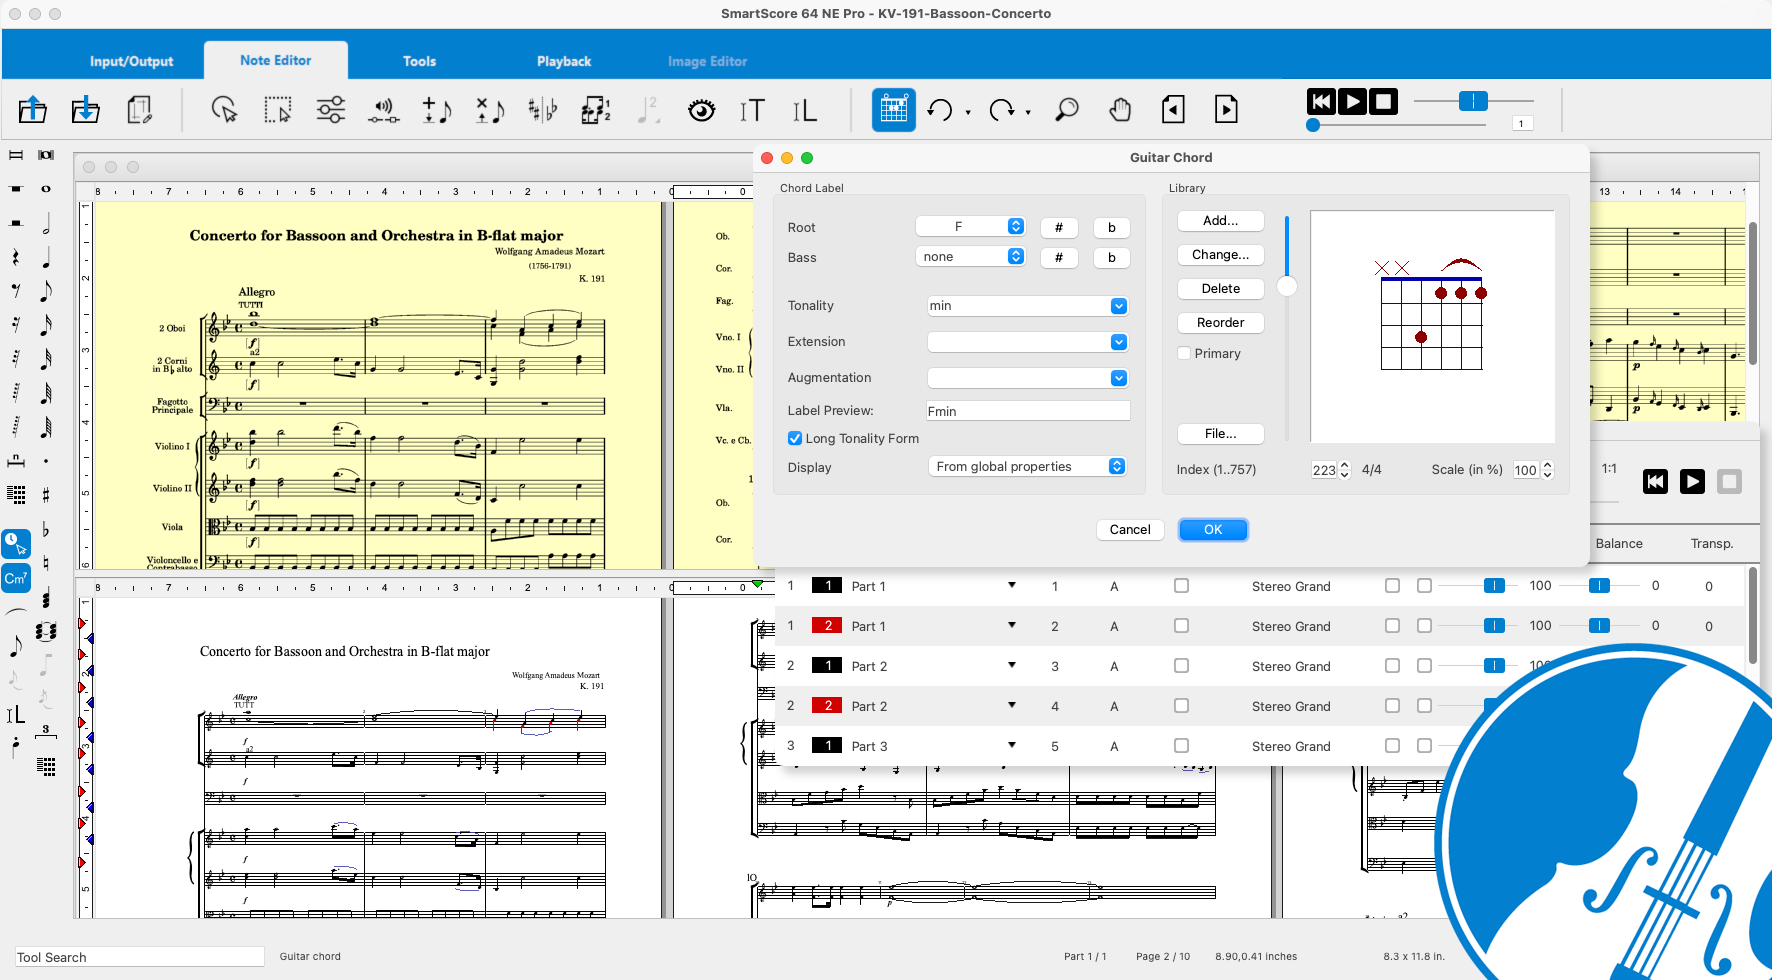Click the redo arrow icon
This screenshot has height=980, width=1772.
point(1001,109)
